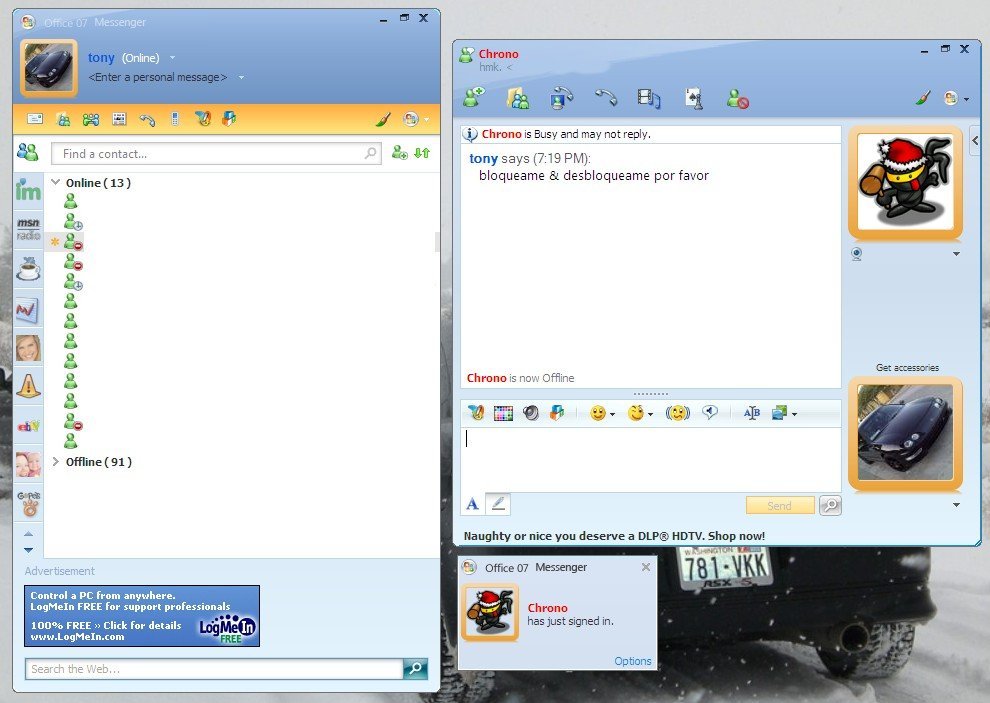
Task: Expand the Offline (91) contact group
Action: pos(56,462)
